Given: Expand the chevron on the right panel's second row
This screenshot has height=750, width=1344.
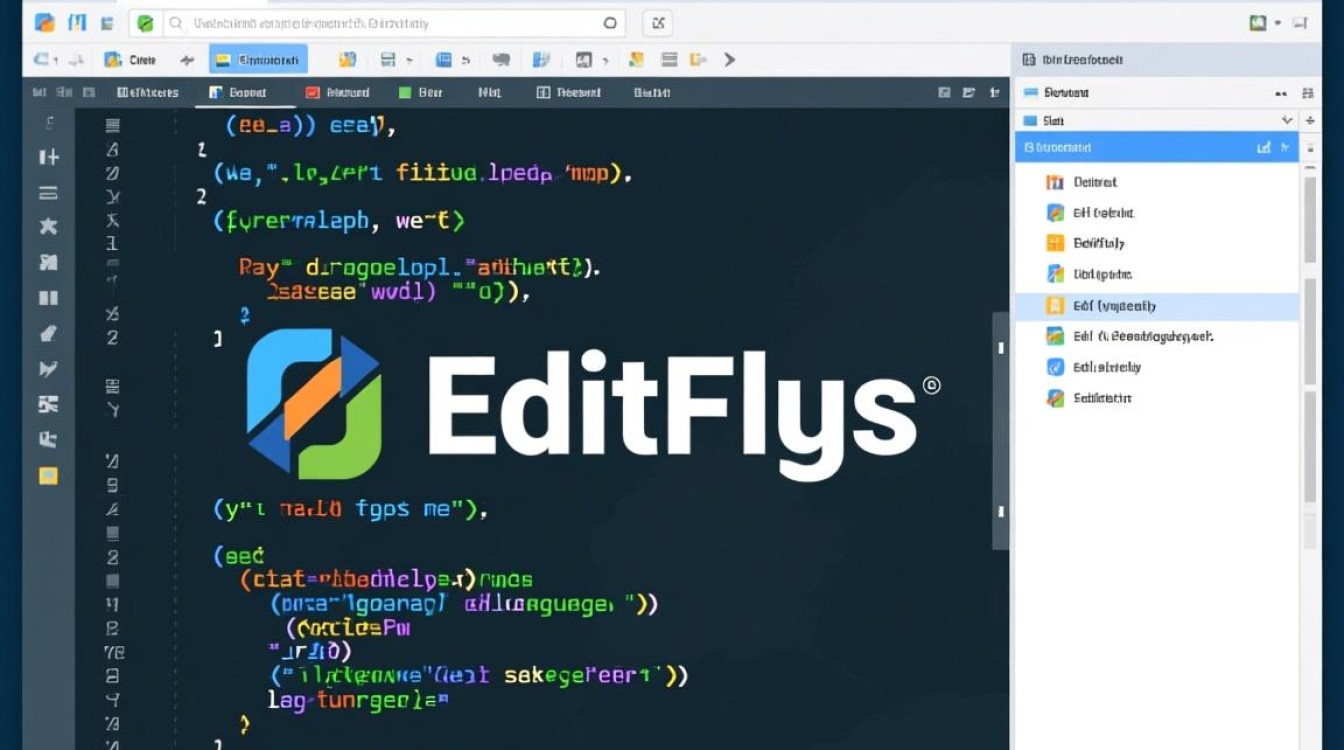Looking at the screenshot, I should (x=1287, y=120).
